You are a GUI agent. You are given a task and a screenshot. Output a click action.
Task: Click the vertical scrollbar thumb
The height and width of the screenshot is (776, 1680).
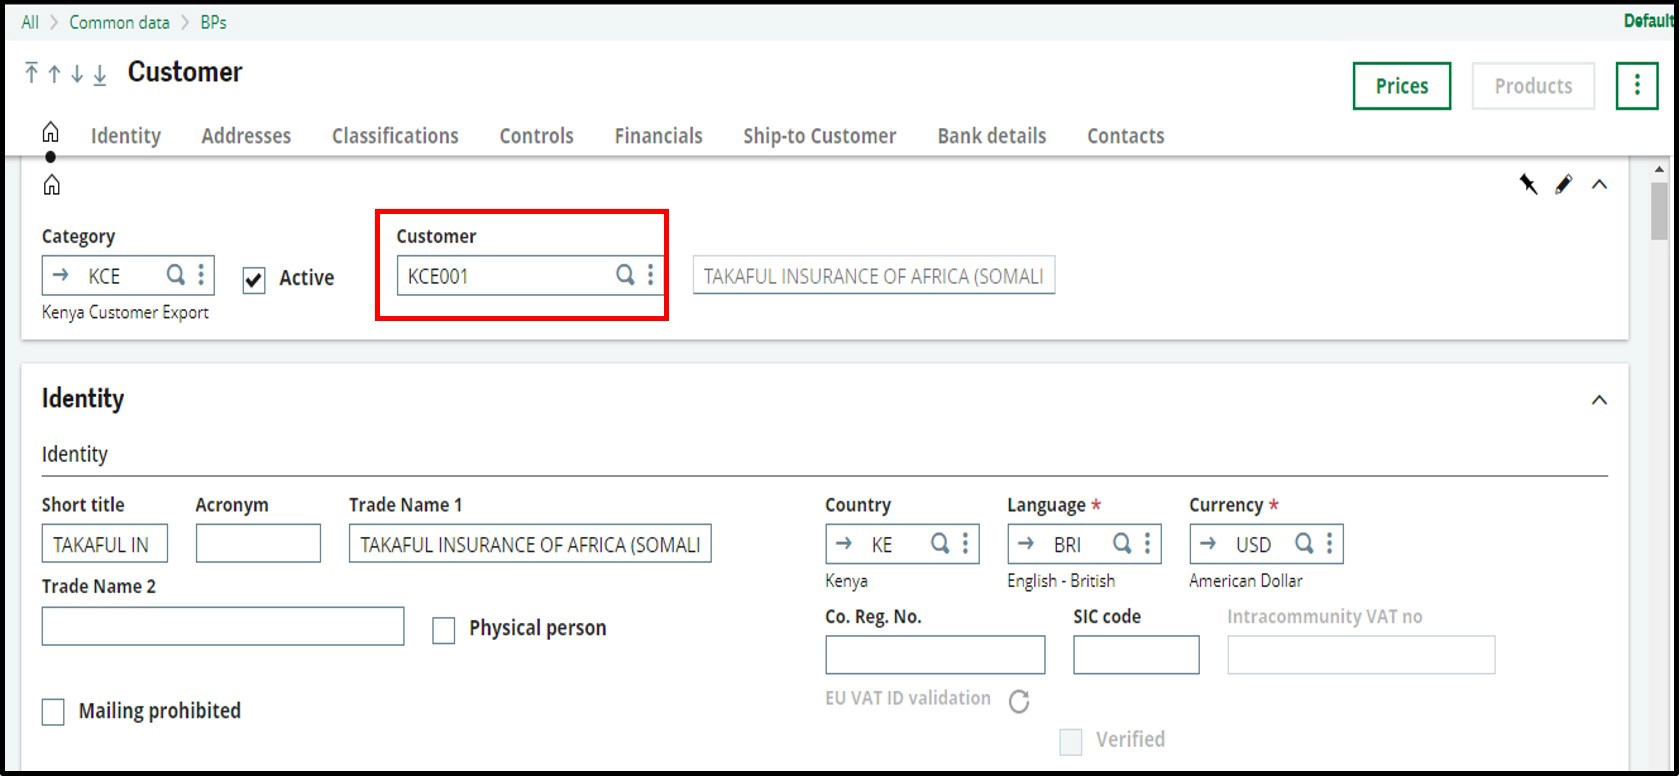(1659, 210)
